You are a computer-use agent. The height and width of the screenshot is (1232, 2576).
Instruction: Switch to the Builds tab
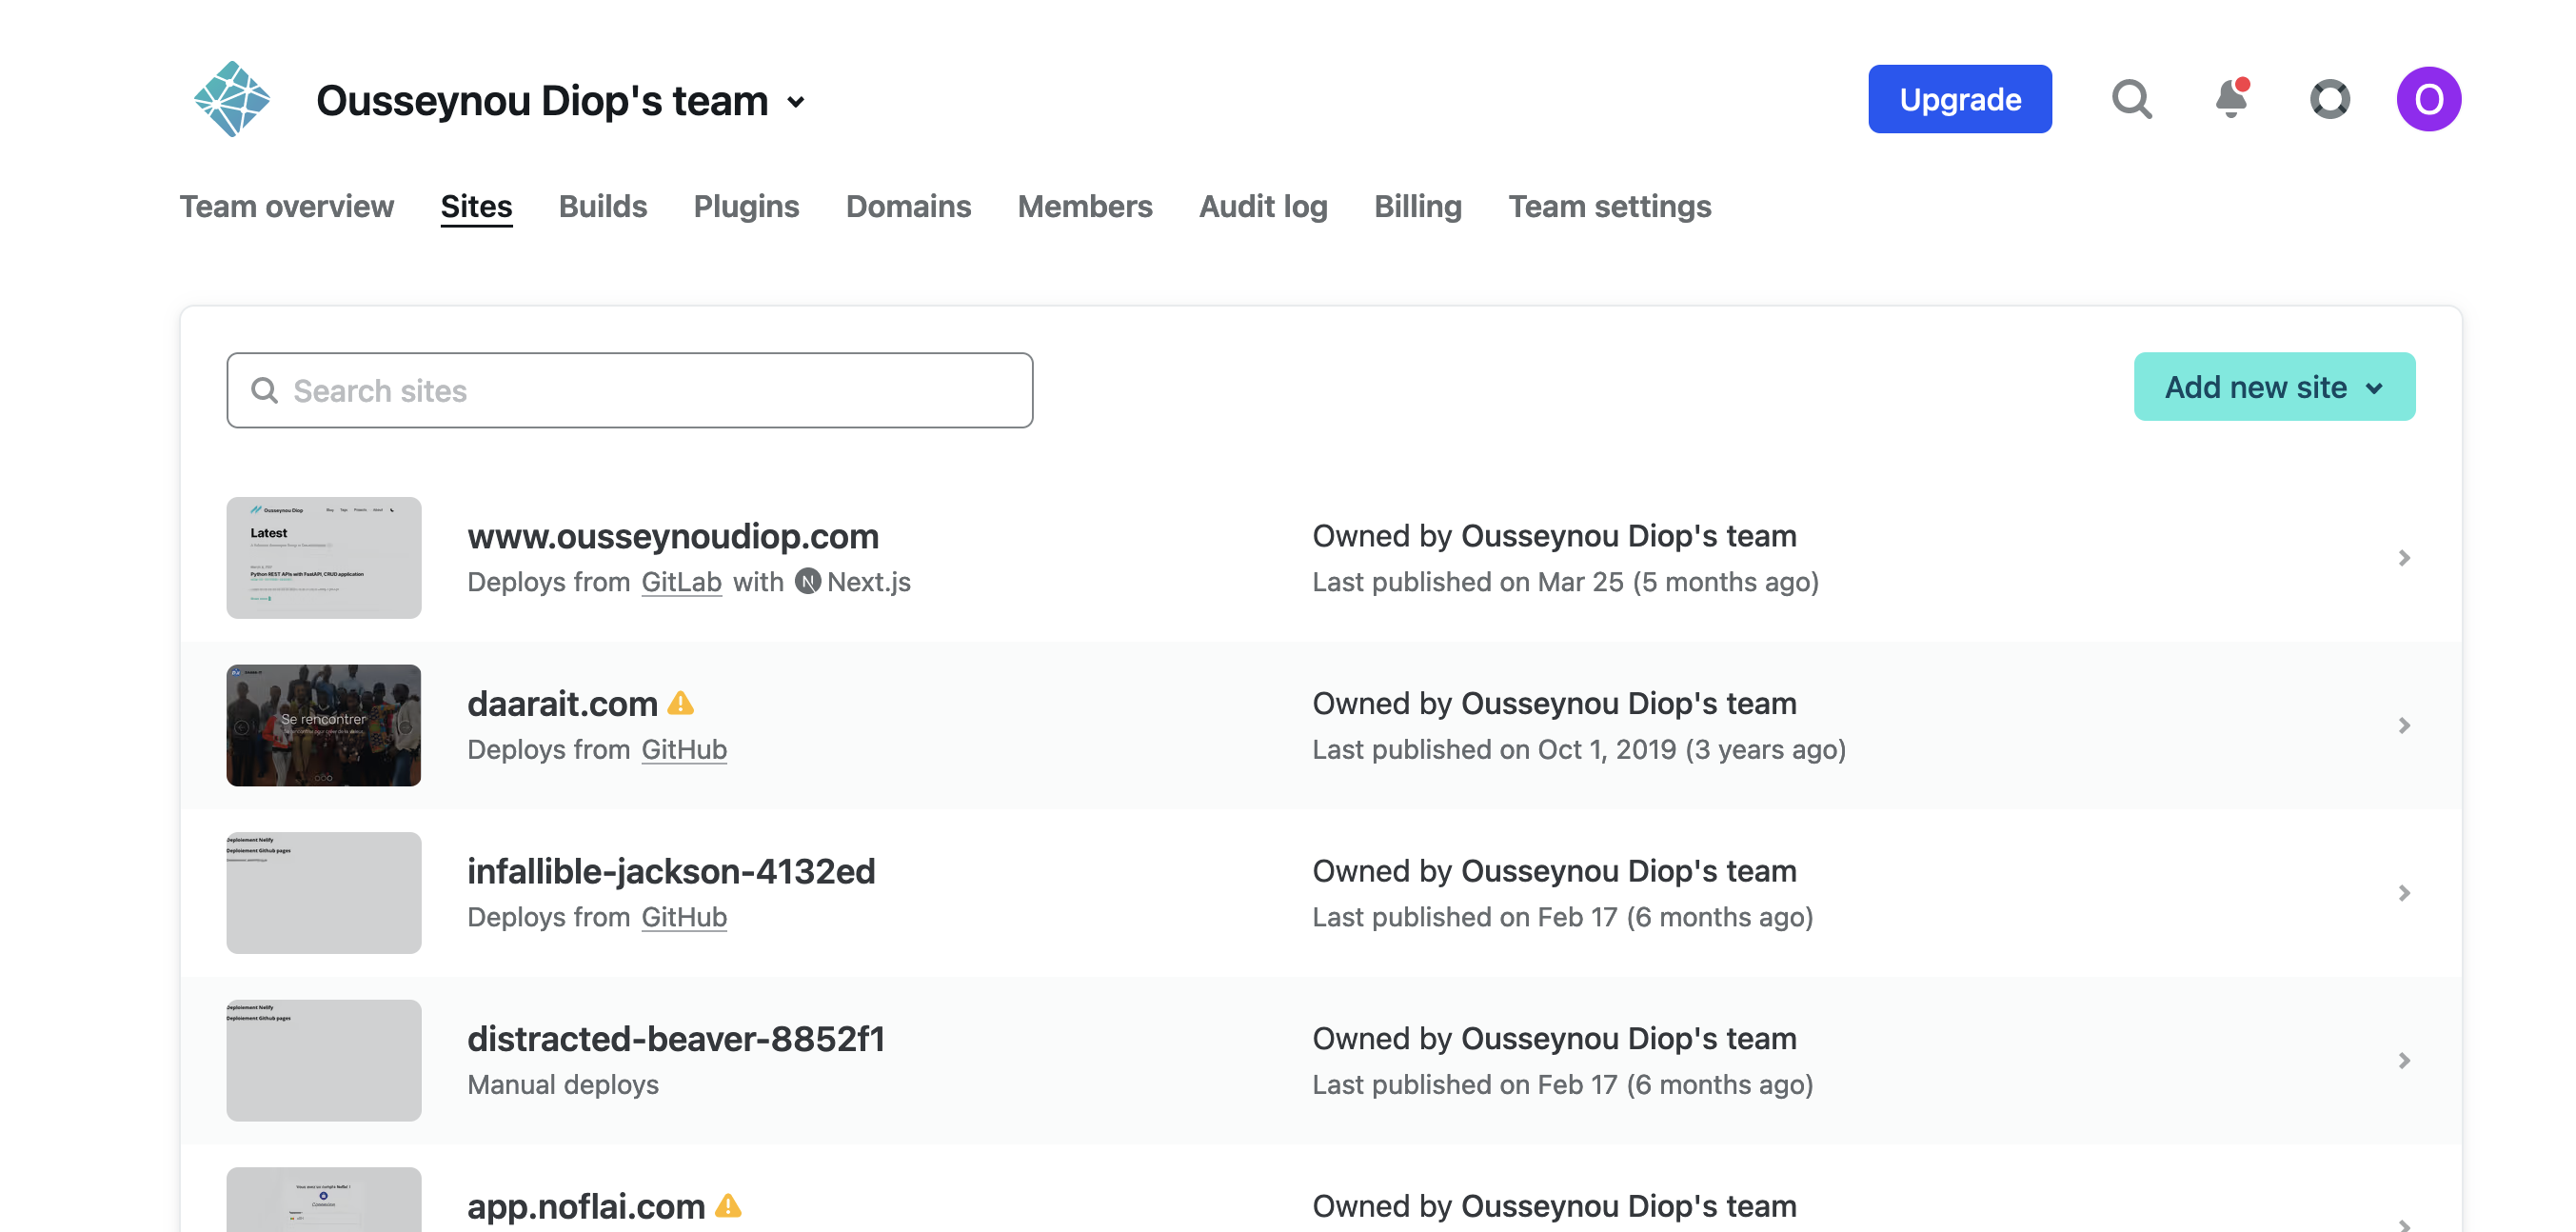(602, 206)
